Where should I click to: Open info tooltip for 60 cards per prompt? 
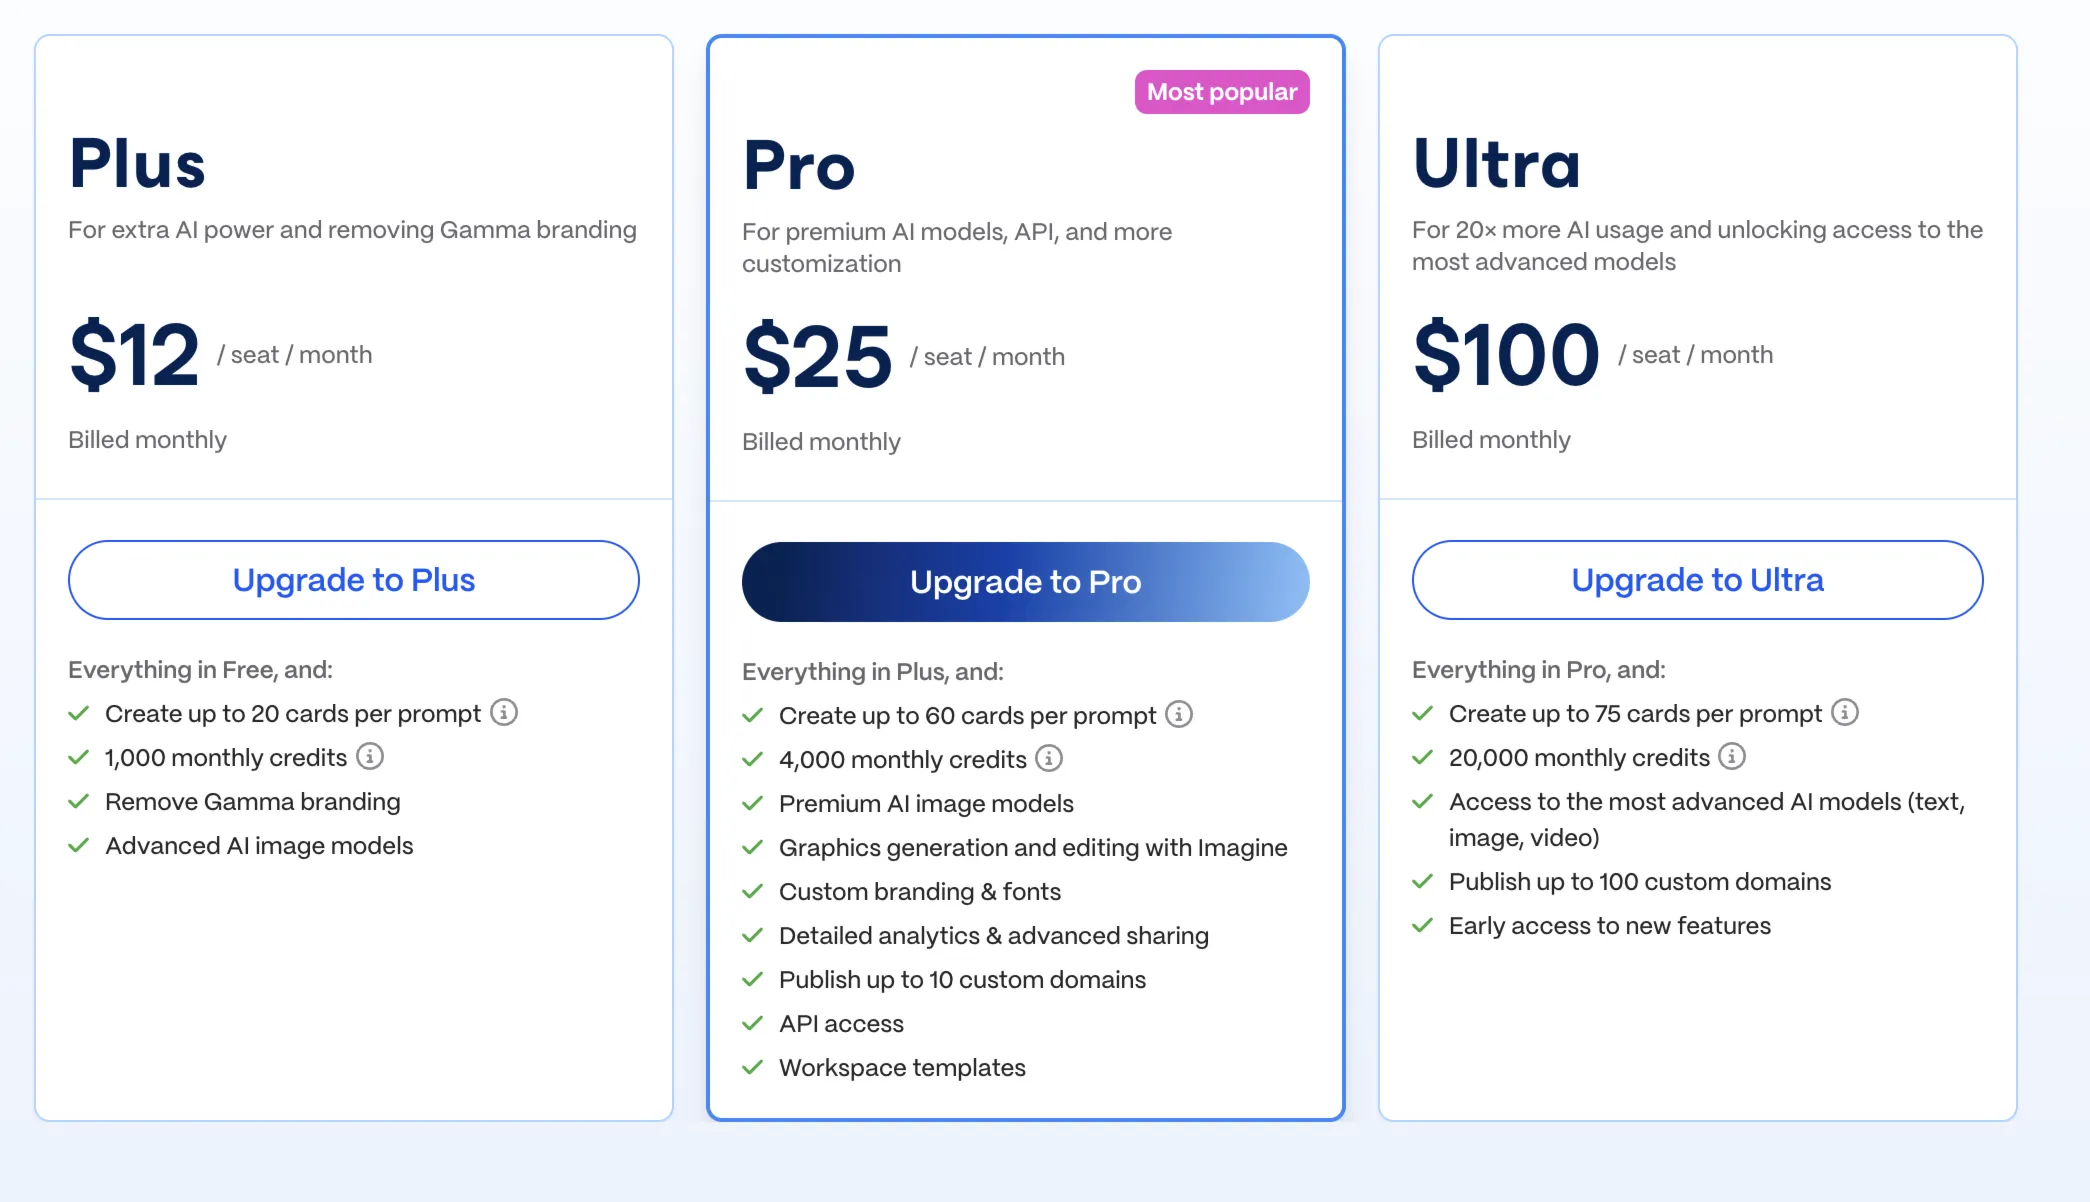click(1179, 715)
